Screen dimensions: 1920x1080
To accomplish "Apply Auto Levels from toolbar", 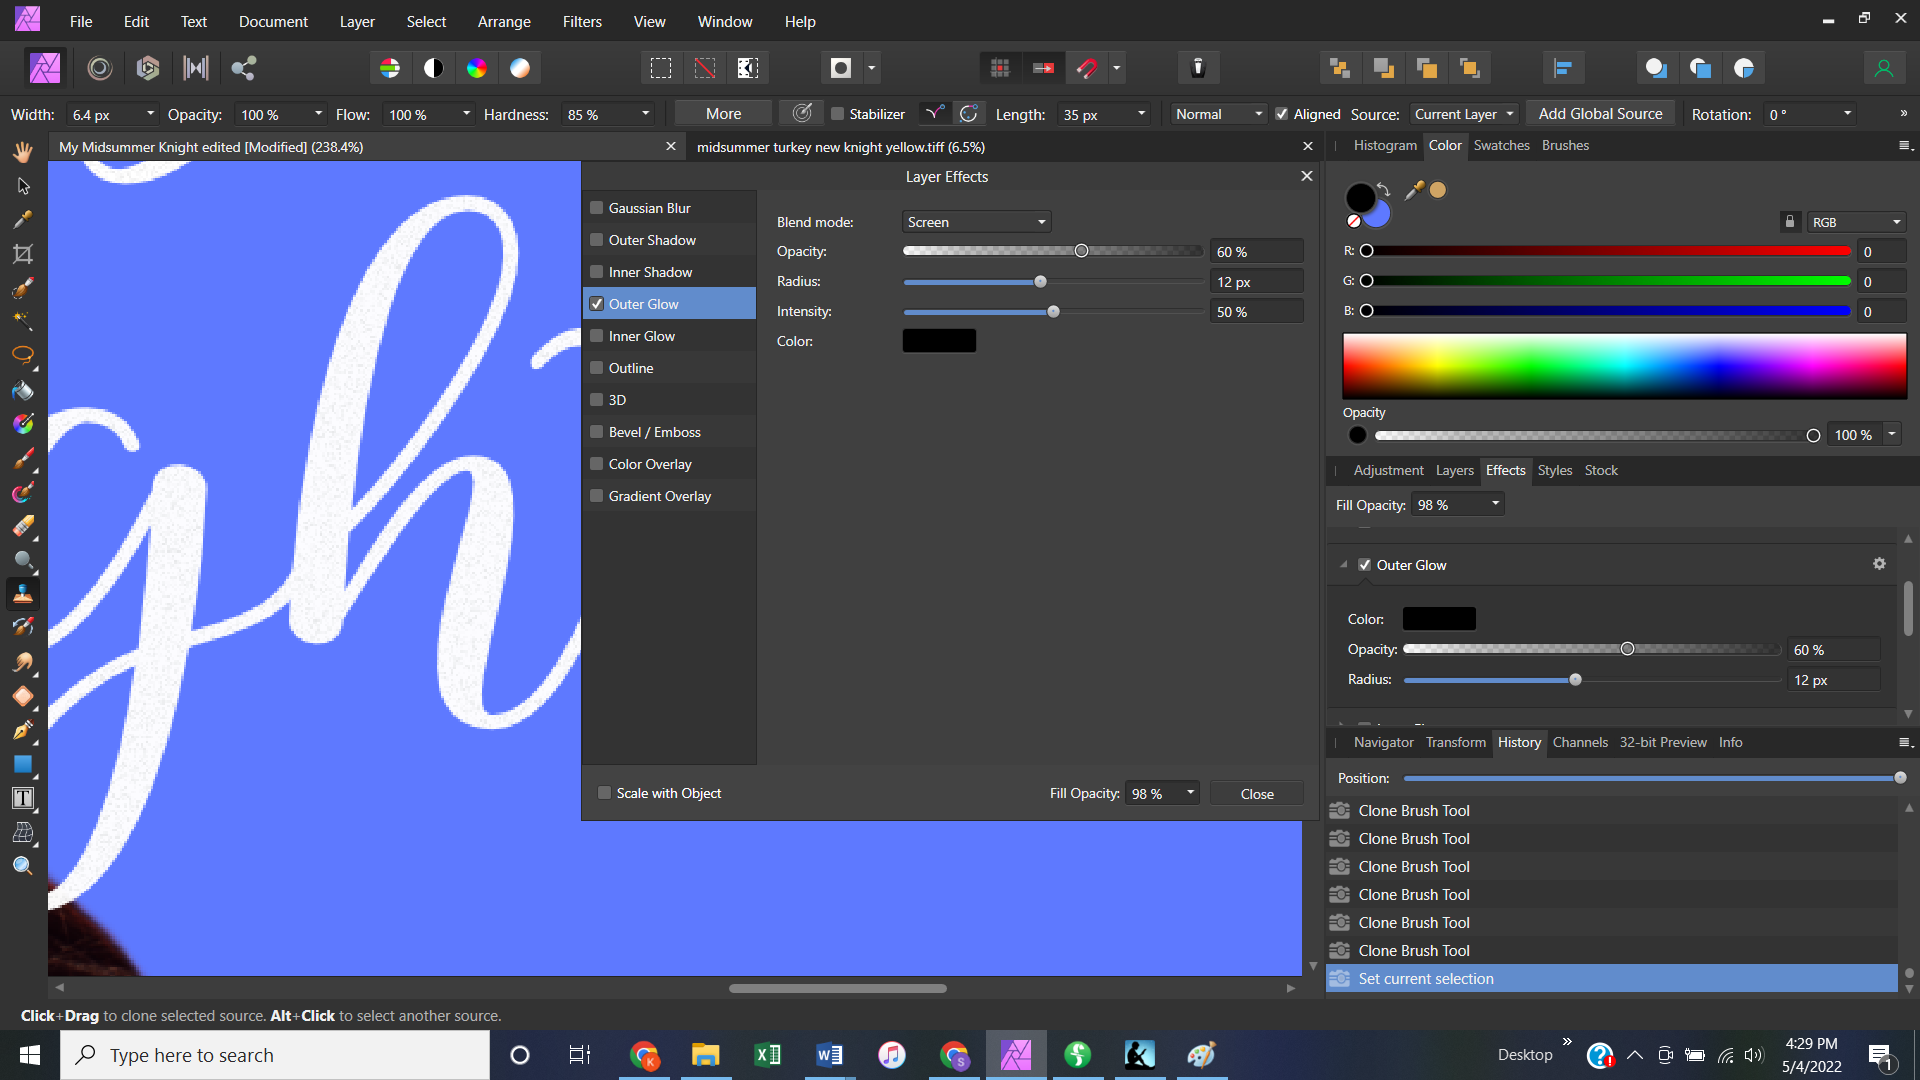I will tap(390, 68).
